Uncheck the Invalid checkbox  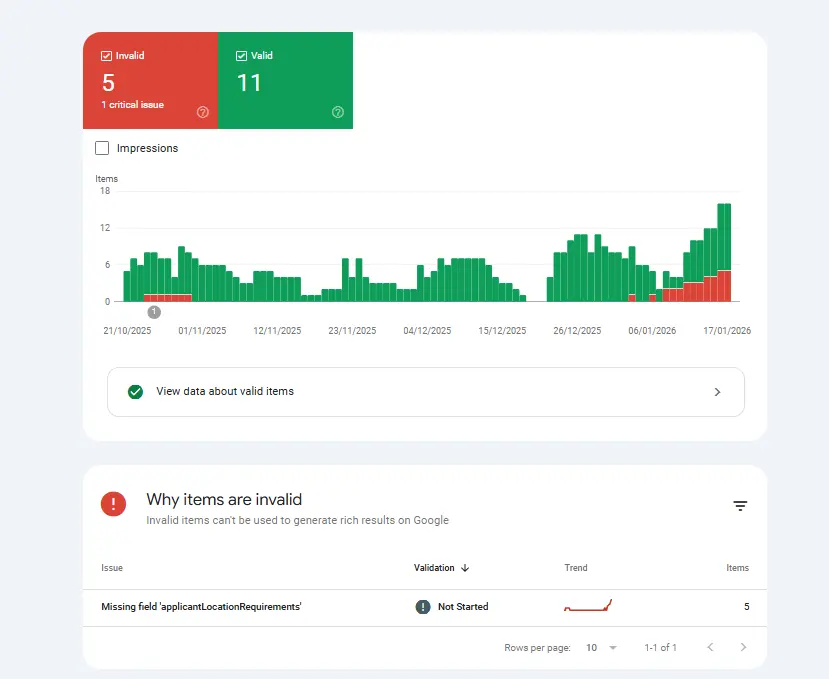(107, 56)
